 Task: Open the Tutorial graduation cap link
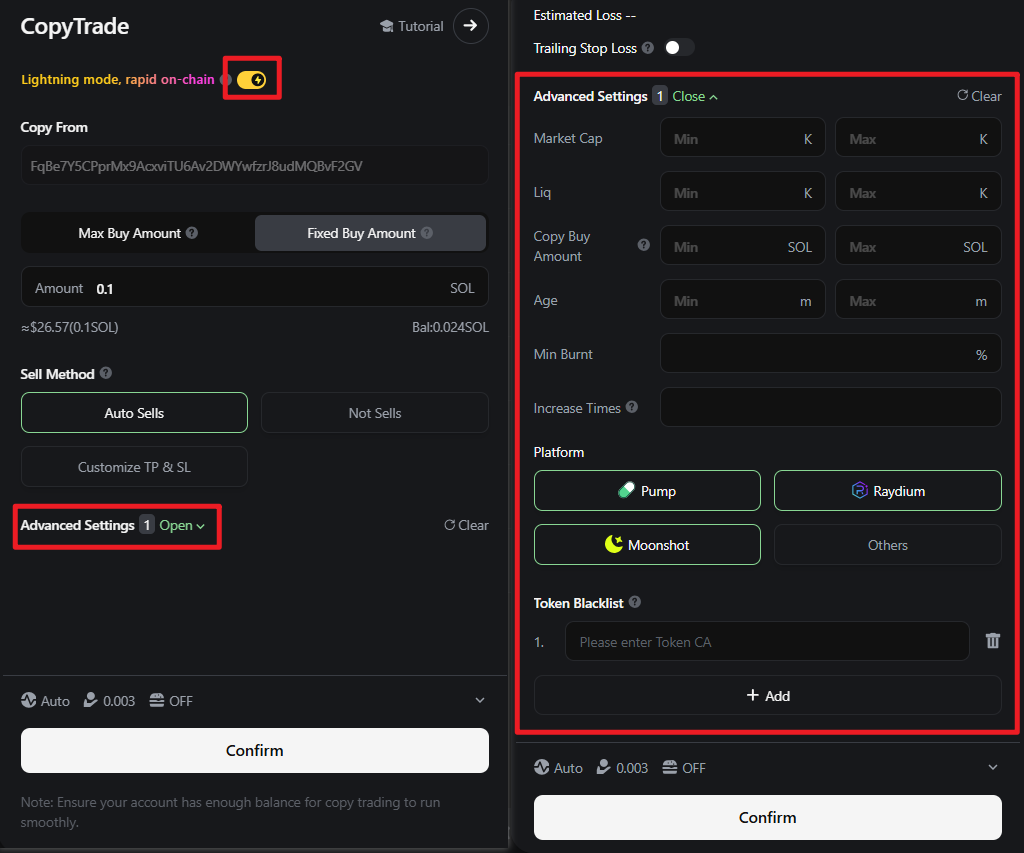pyautogui.click(x=412, y=27)
